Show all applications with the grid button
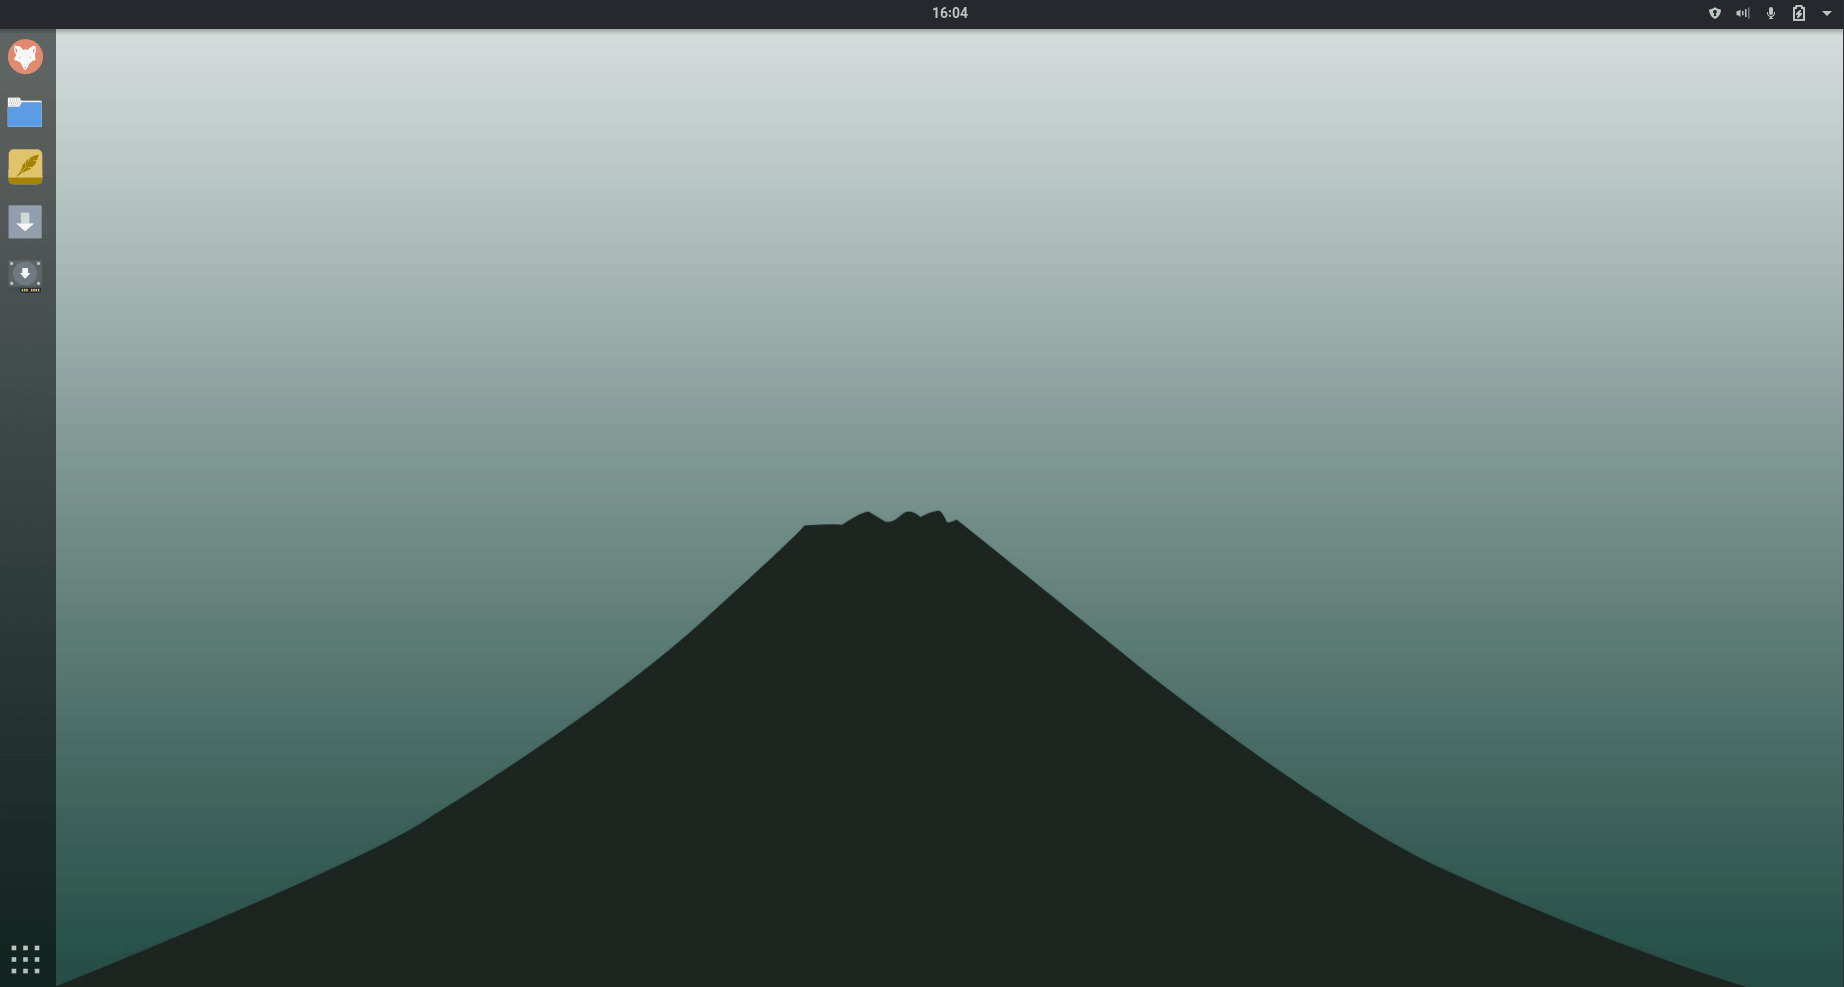Image resolution: width=1844 pixels, height=987 pixels. 25,959
